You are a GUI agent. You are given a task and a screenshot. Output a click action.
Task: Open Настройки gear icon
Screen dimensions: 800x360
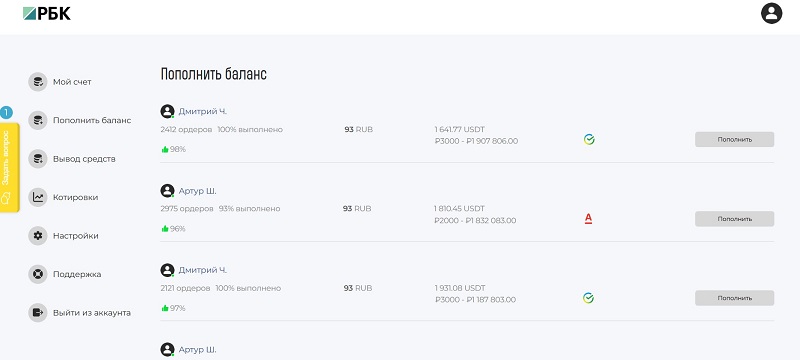[38, 236]
